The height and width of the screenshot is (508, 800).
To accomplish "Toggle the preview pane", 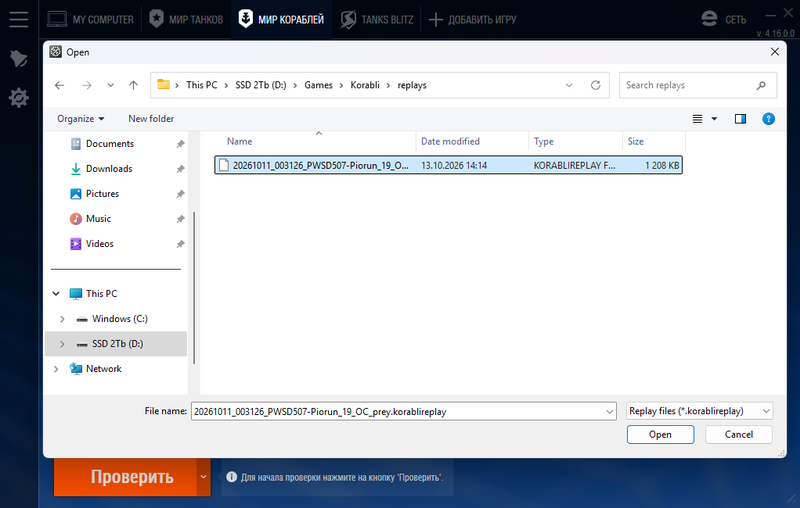I will tap(740, 119).
